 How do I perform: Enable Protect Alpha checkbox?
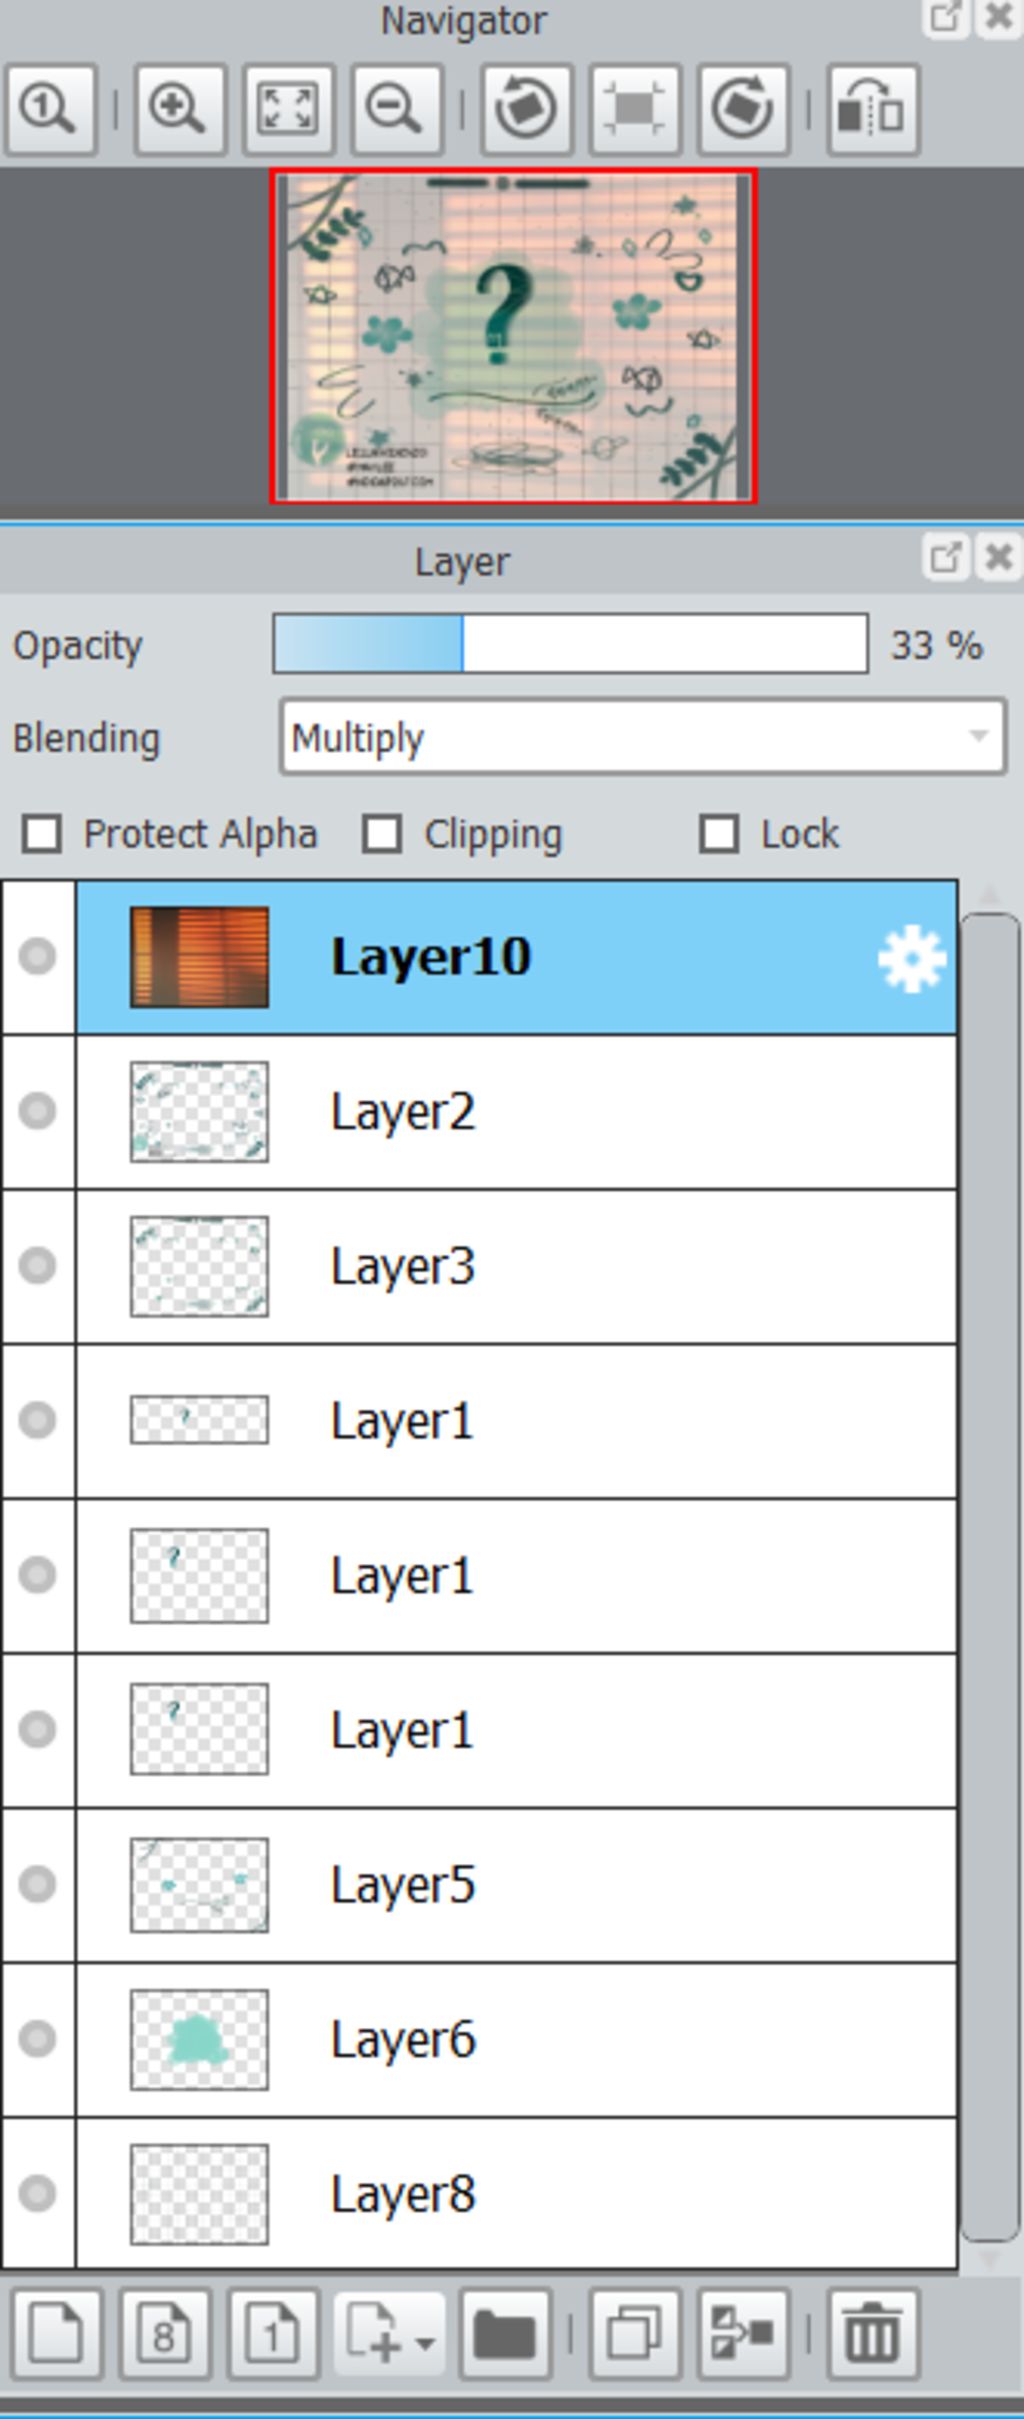[42, 834]
